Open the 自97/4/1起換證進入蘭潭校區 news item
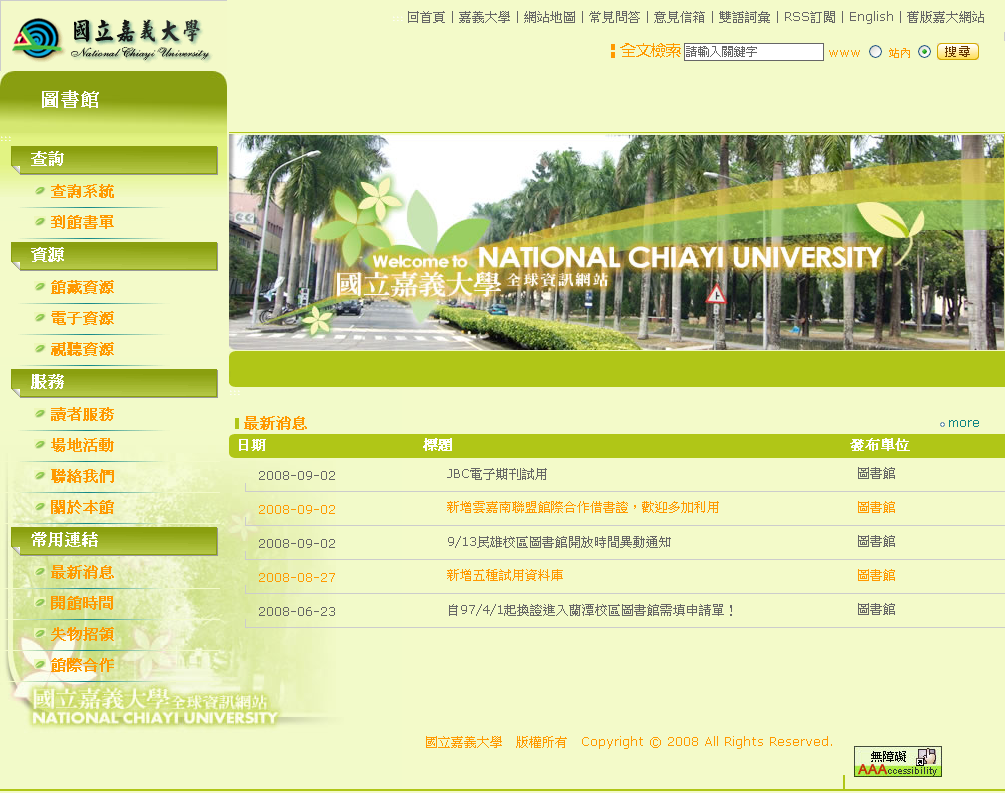Image resolution: width=1005 pixels, height=793 pixels. coord(590,610)
